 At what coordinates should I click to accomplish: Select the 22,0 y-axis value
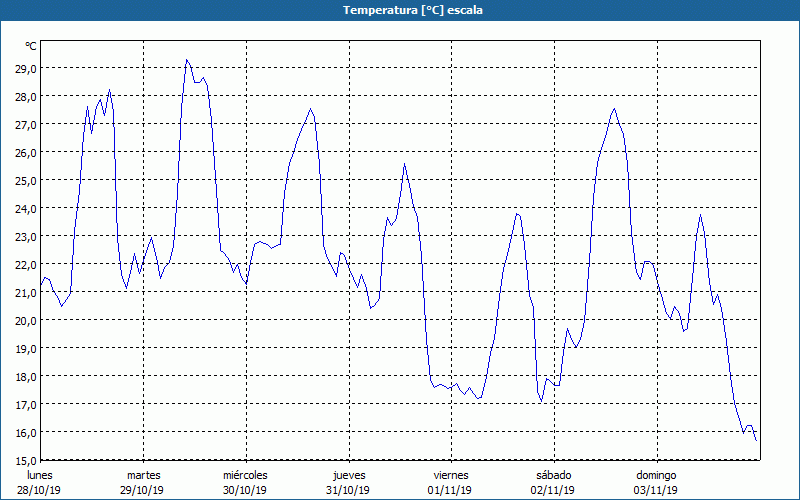[26, 265]
